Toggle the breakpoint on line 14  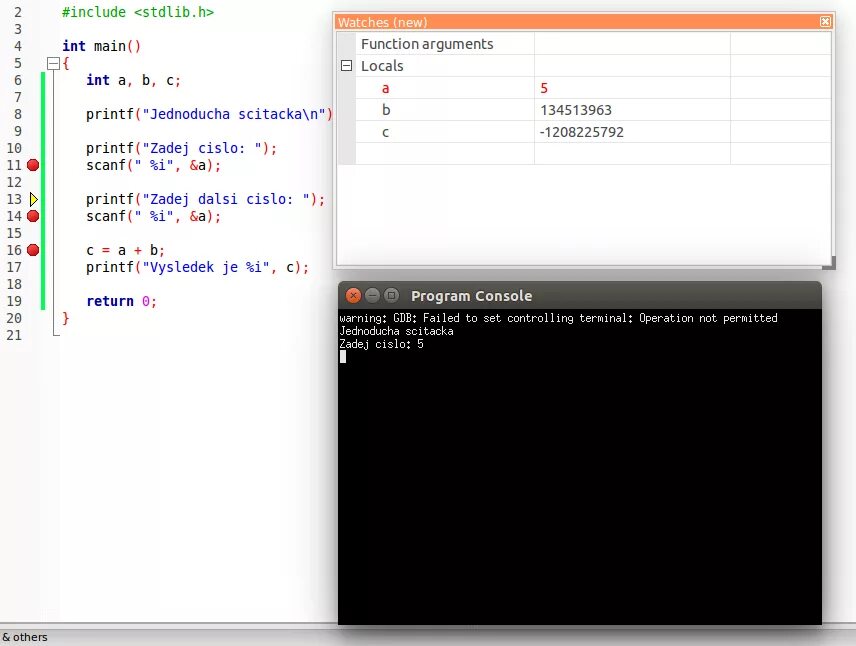(31, 216)
